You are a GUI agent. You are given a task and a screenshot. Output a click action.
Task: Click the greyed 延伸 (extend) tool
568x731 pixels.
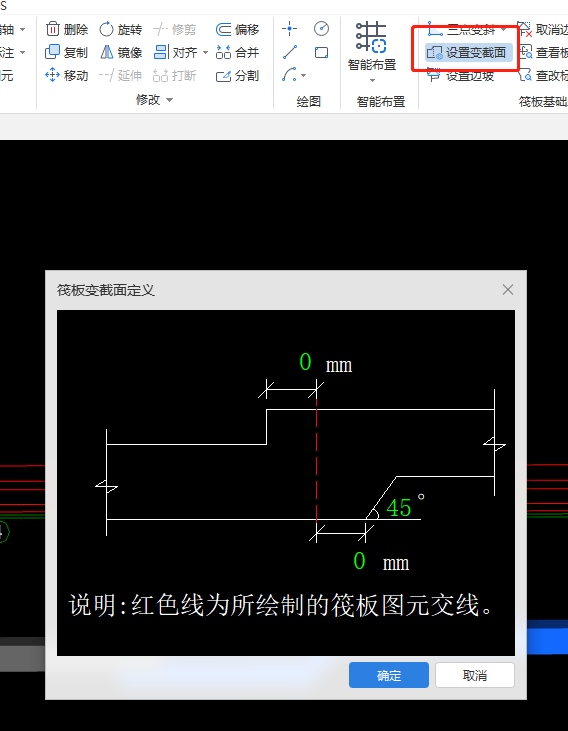tap(121, 75)
